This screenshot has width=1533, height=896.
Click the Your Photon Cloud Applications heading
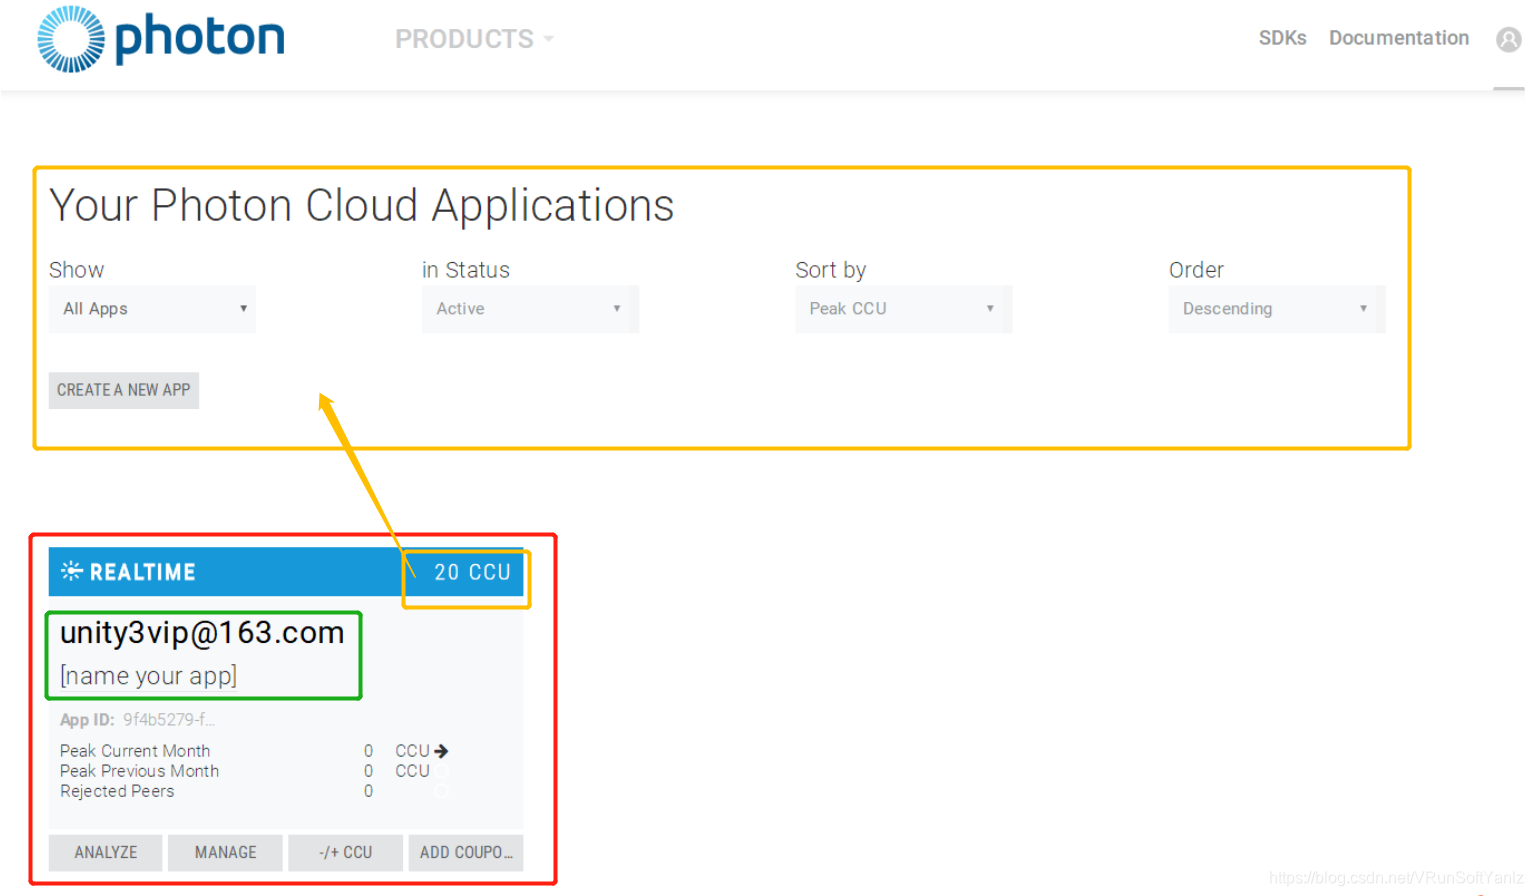click(x=362, y=206)
